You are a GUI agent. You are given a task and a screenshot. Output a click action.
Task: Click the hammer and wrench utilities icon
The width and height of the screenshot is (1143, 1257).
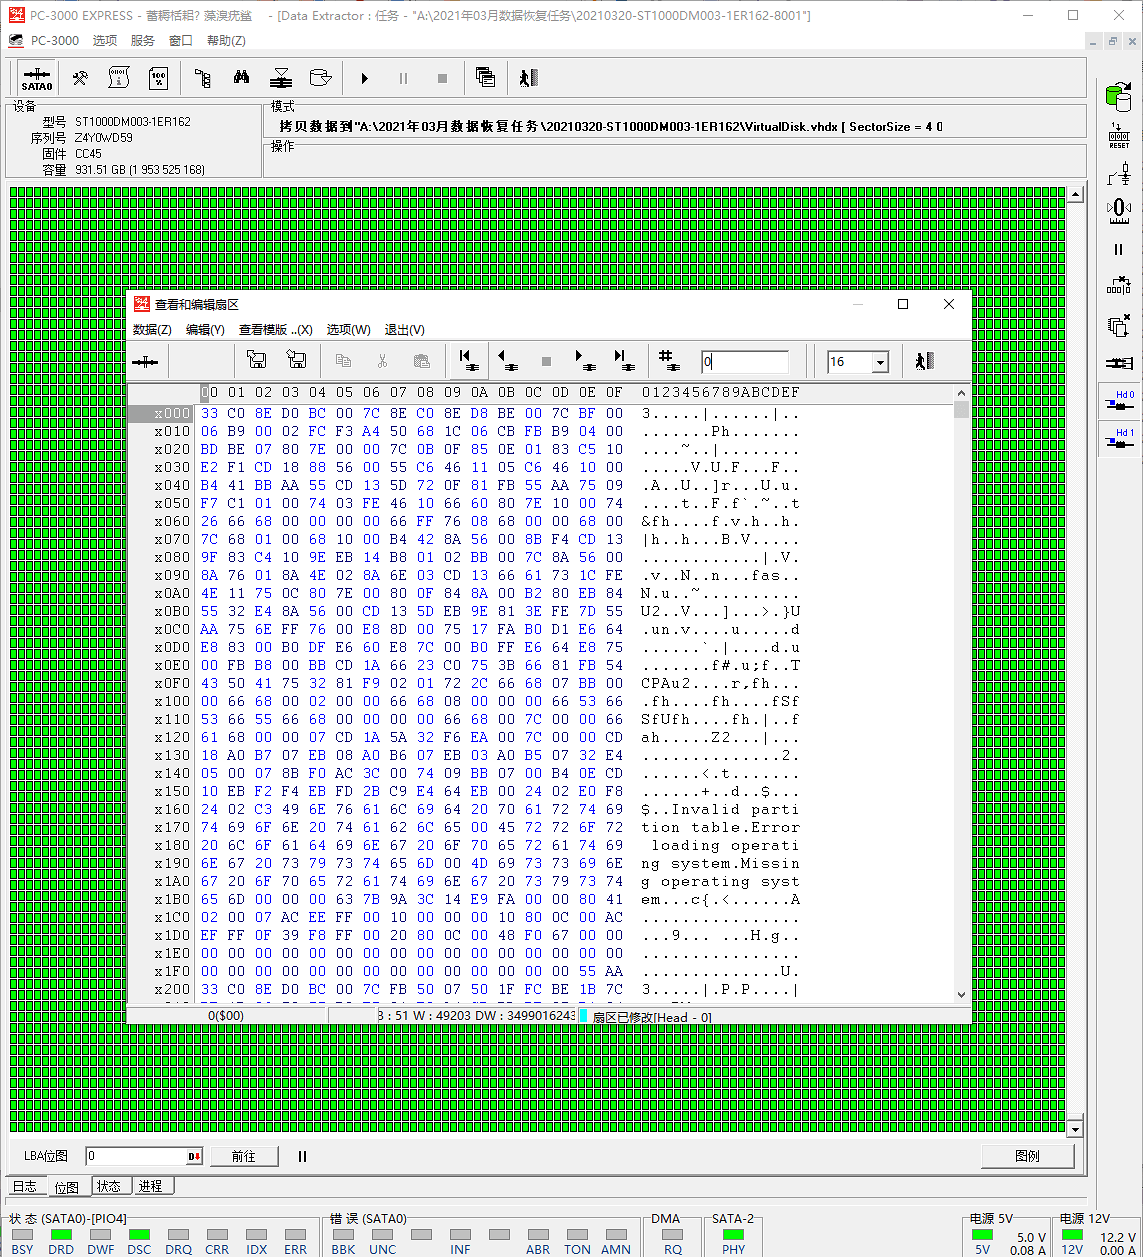click(x=81, y=78)
